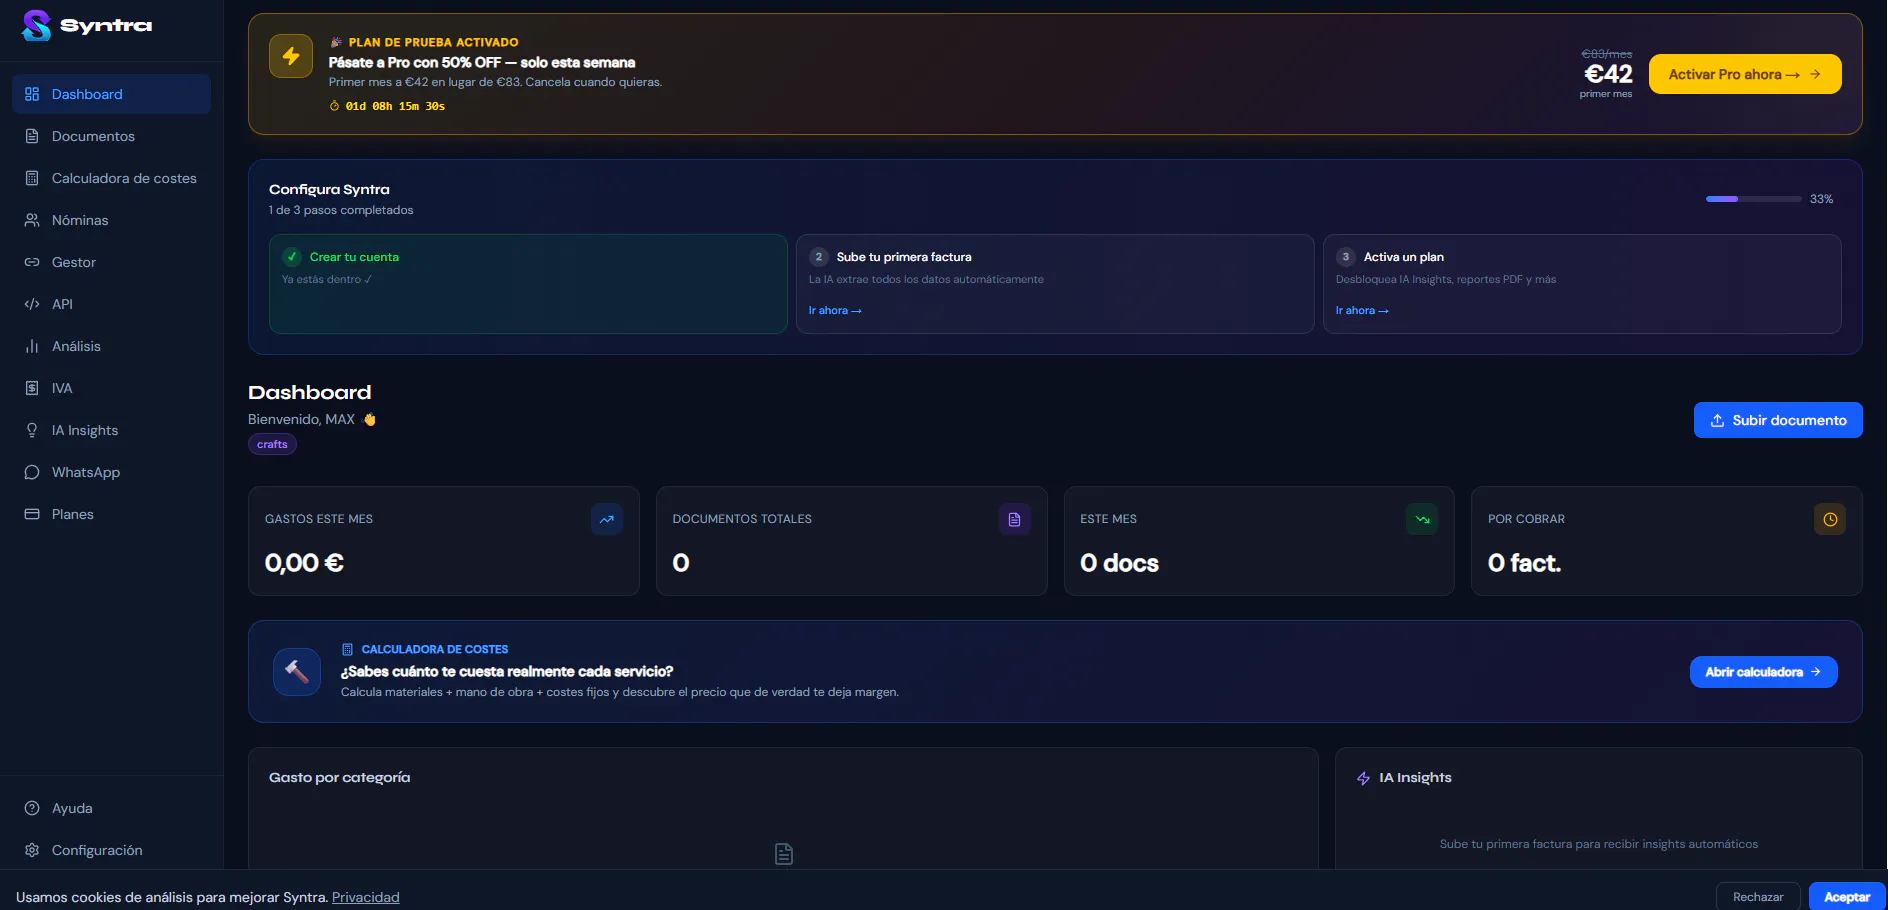The width and height of the screenshot is (1888, 910).
Task: Click 'Gasto por categoría' heading
Action: pyautogui.click(x=339, y=777)
